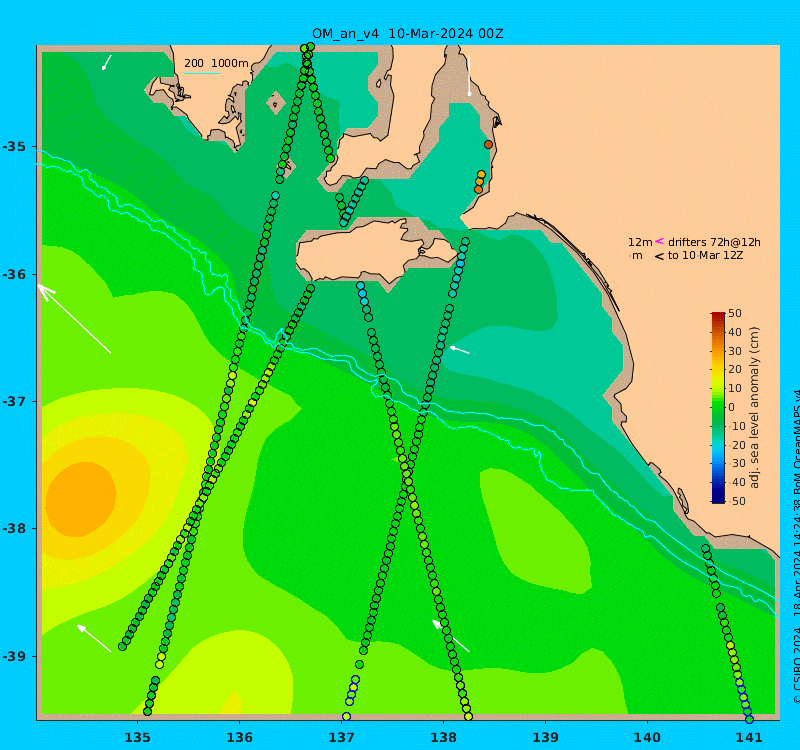Click the '200 1000m' depth contour legend label
This screenshot has height=750, width=800.
216,63
